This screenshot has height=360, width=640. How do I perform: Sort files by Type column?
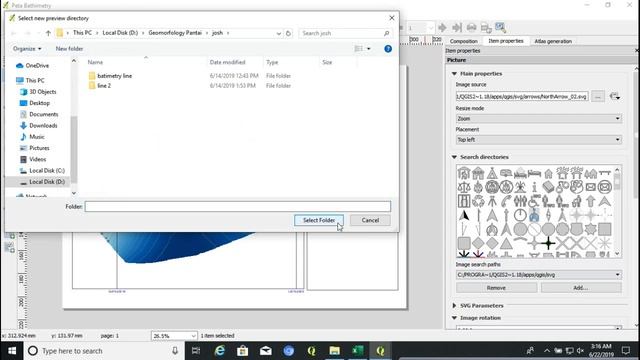click(x=272, y=62)
